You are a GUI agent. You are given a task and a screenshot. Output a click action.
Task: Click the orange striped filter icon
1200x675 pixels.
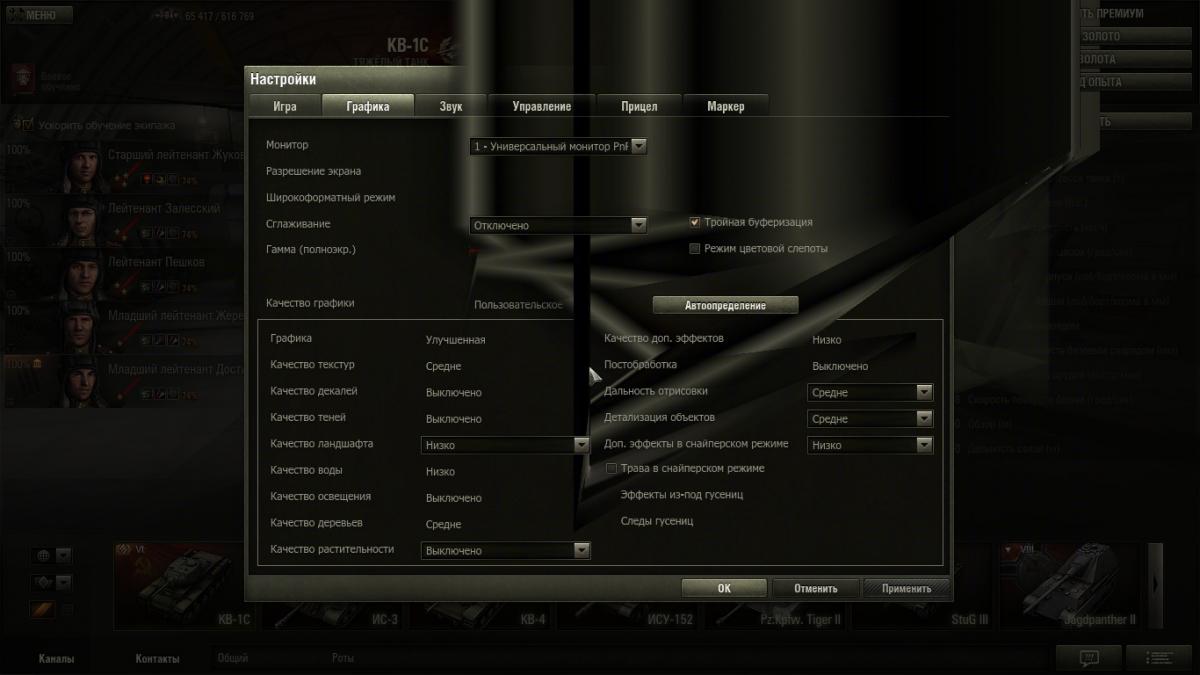(x=43, y=608)
